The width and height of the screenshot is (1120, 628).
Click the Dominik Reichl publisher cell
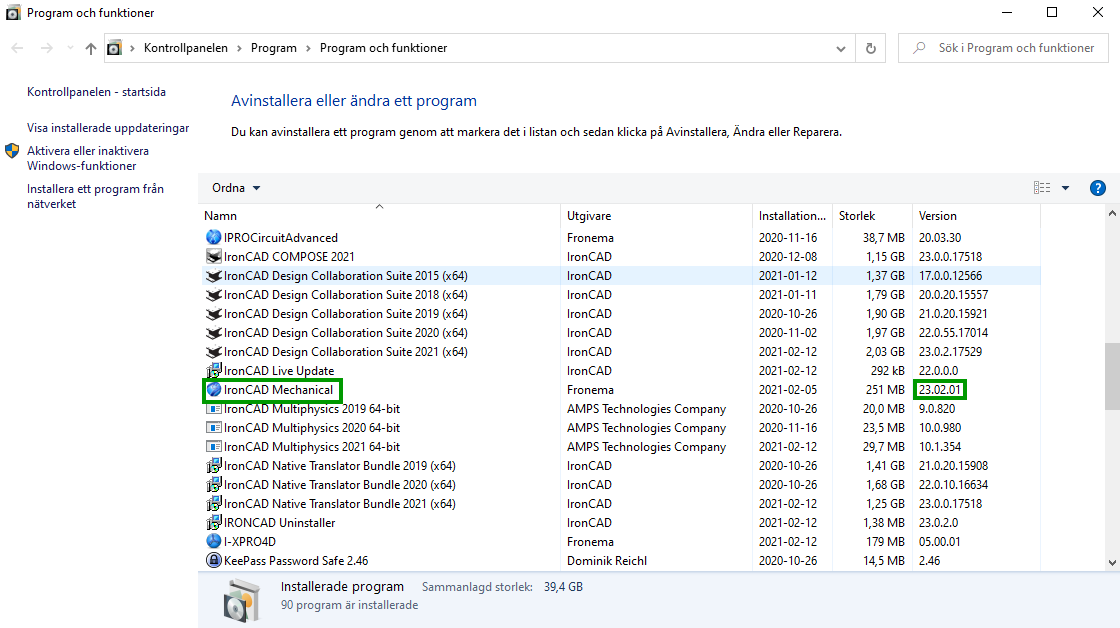606,561
